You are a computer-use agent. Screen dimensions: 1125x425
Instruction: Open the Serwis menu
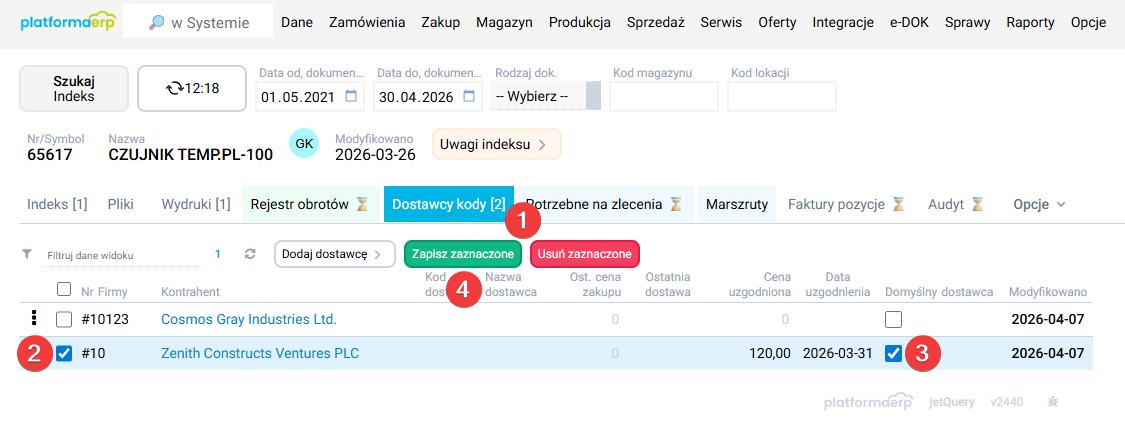[721, 23]
